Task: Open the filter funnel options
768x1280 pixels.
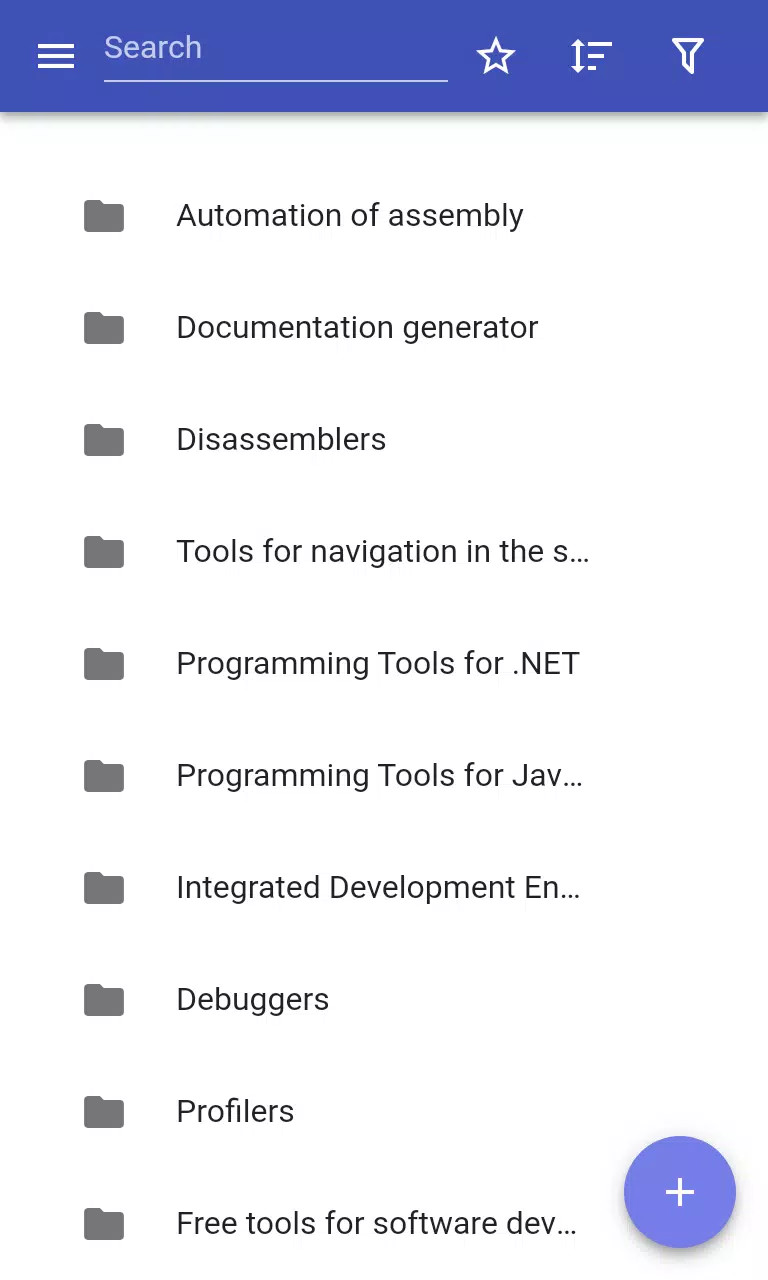Action: [x=688, y=57]
